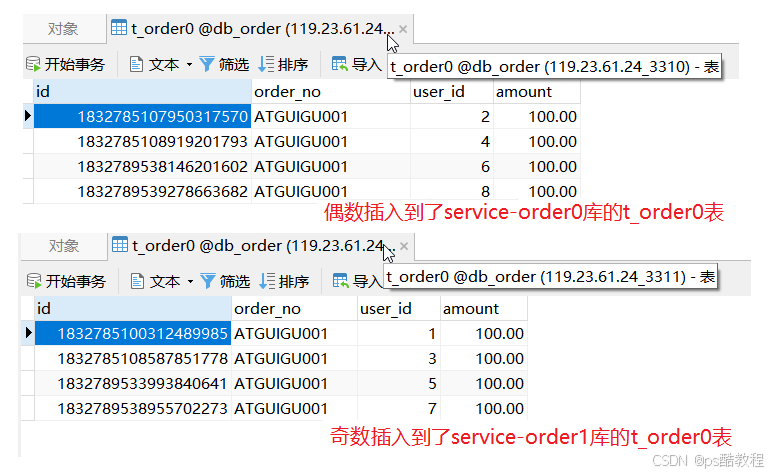The image size is (772, 474).
Task: Select t_order0 @db_order tab in upper window
Action: [x=260, y=29]
